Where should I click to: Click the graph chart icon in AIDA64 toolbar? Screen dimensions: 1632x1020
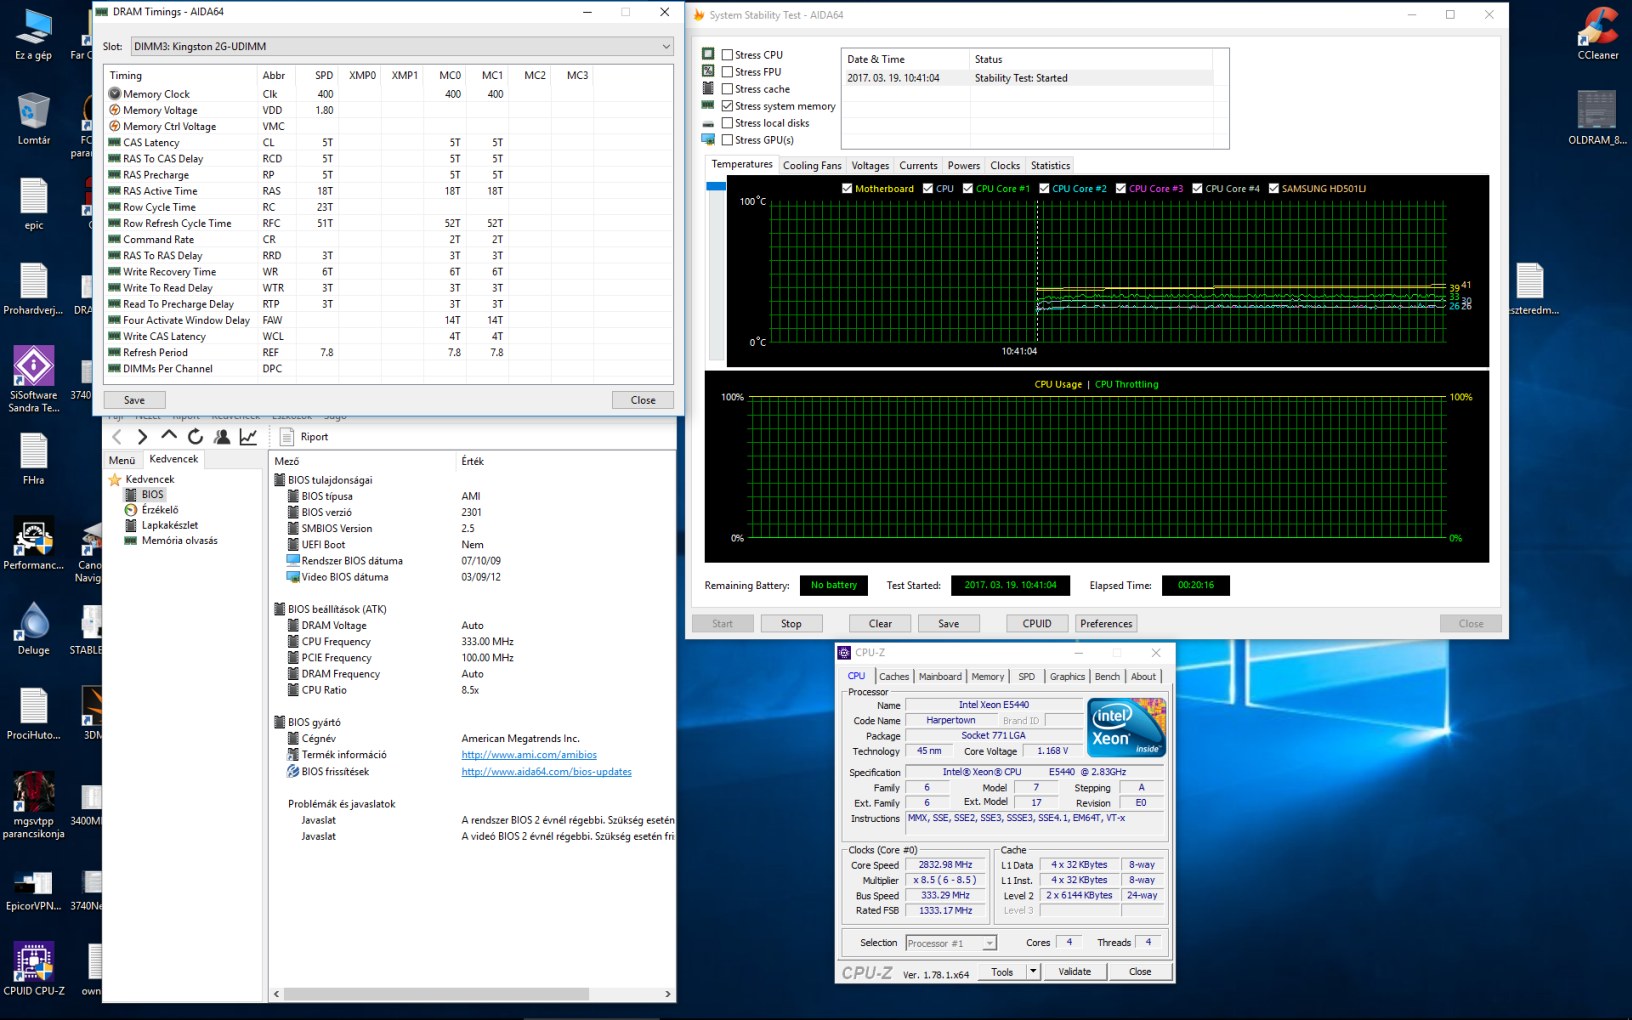click(248, 436)
